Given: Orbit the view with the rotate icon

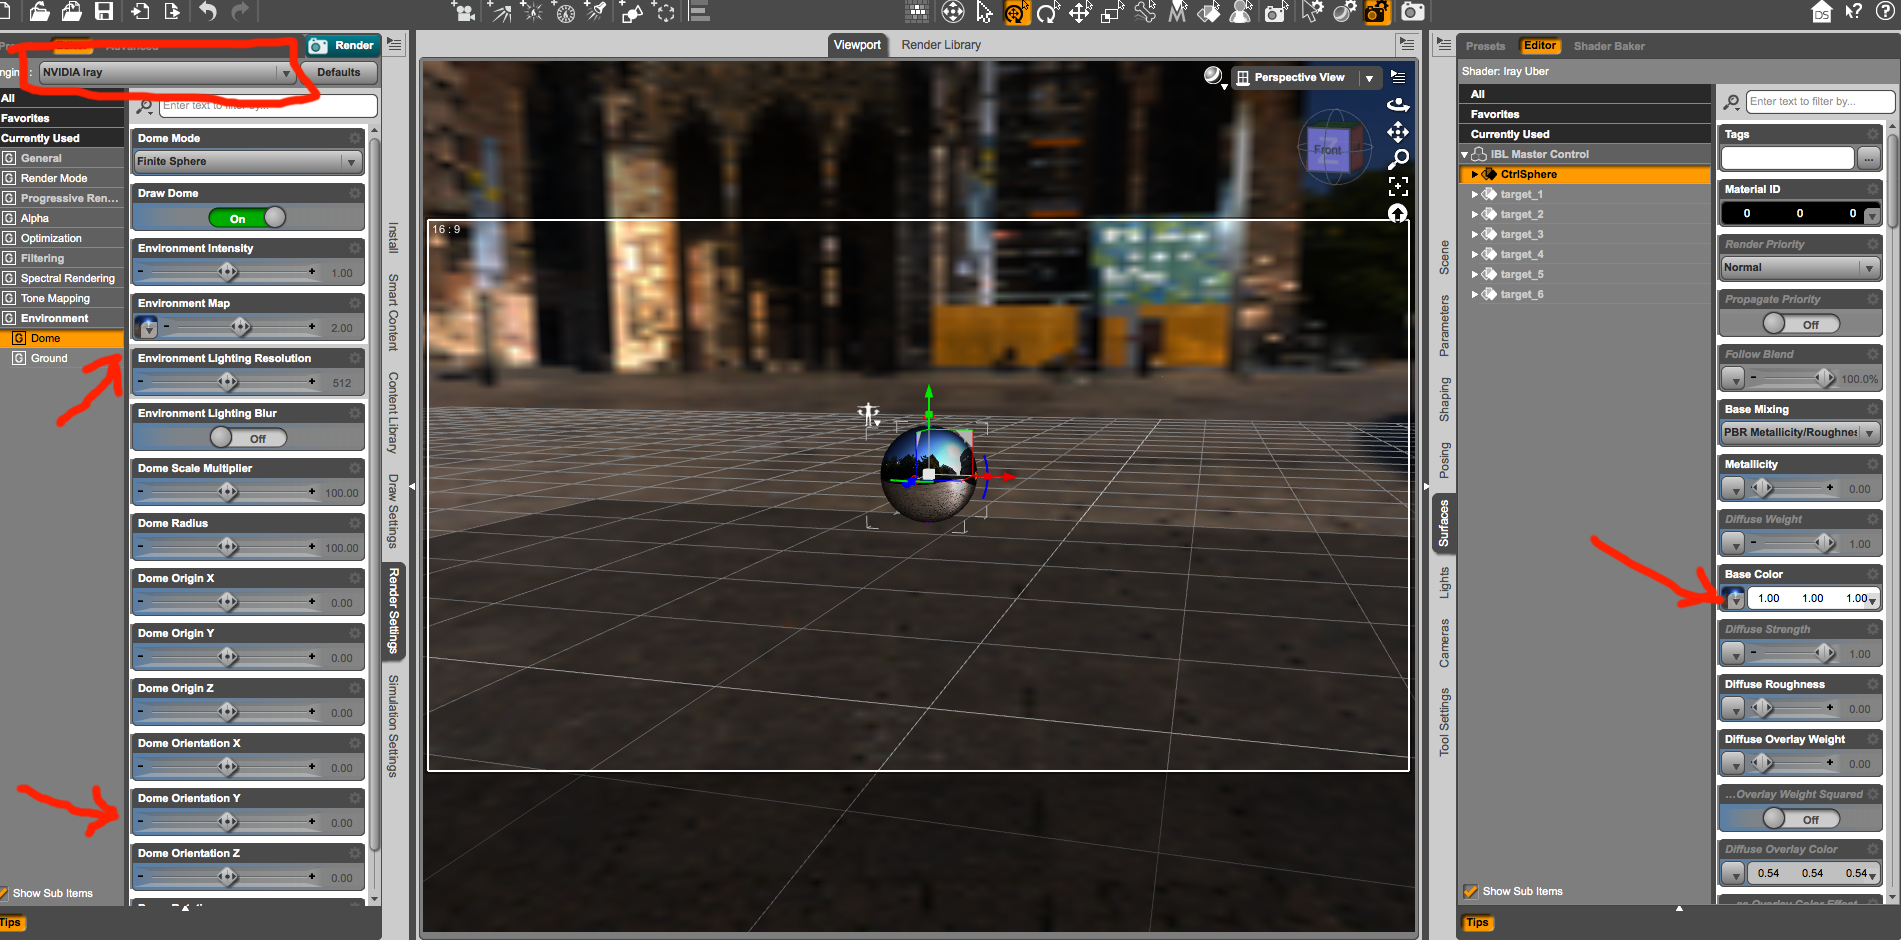Looking at the screenshot, I should (1398, 103).
